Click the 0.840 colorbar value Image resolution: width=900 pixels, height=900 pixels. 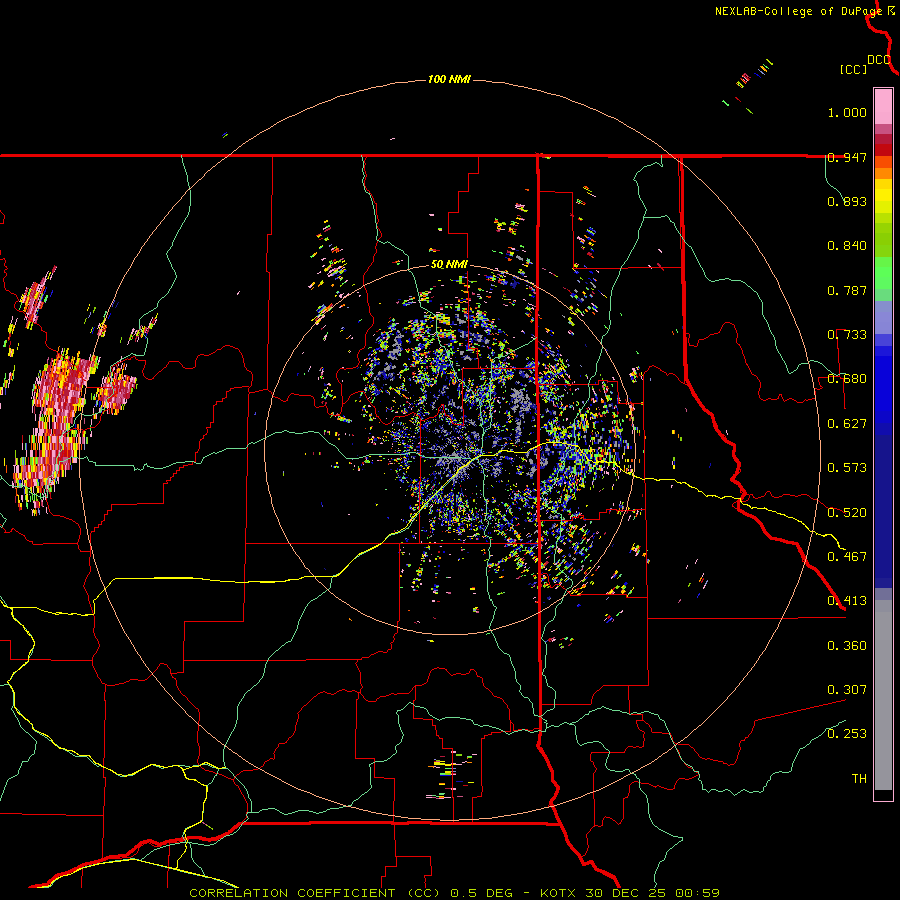[847, 246]
